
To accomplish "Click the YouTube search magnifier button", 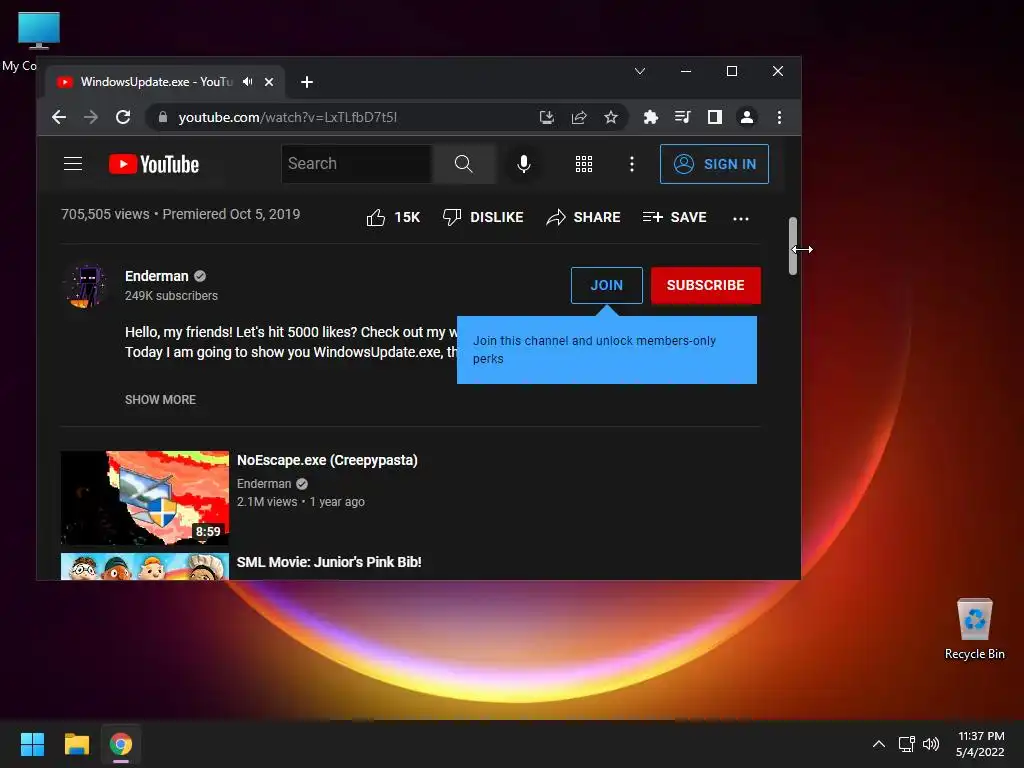I will point(464,163).
